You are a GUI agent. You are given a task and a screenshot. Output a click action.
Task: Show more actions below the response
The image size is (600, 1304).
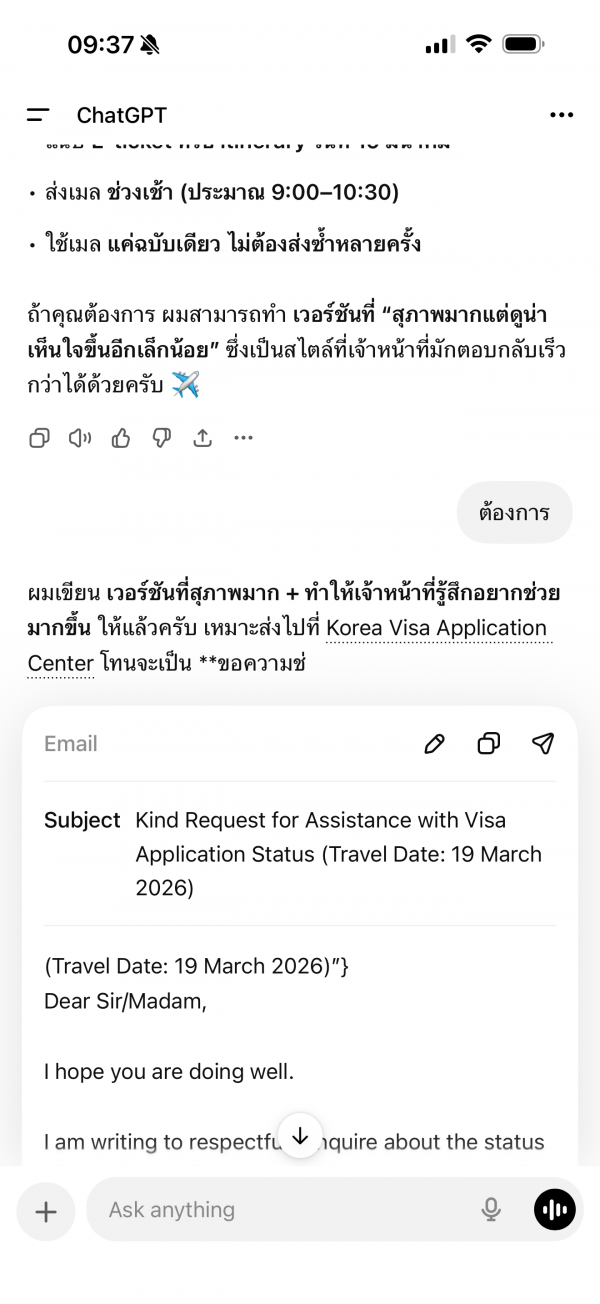coord(243,438)
